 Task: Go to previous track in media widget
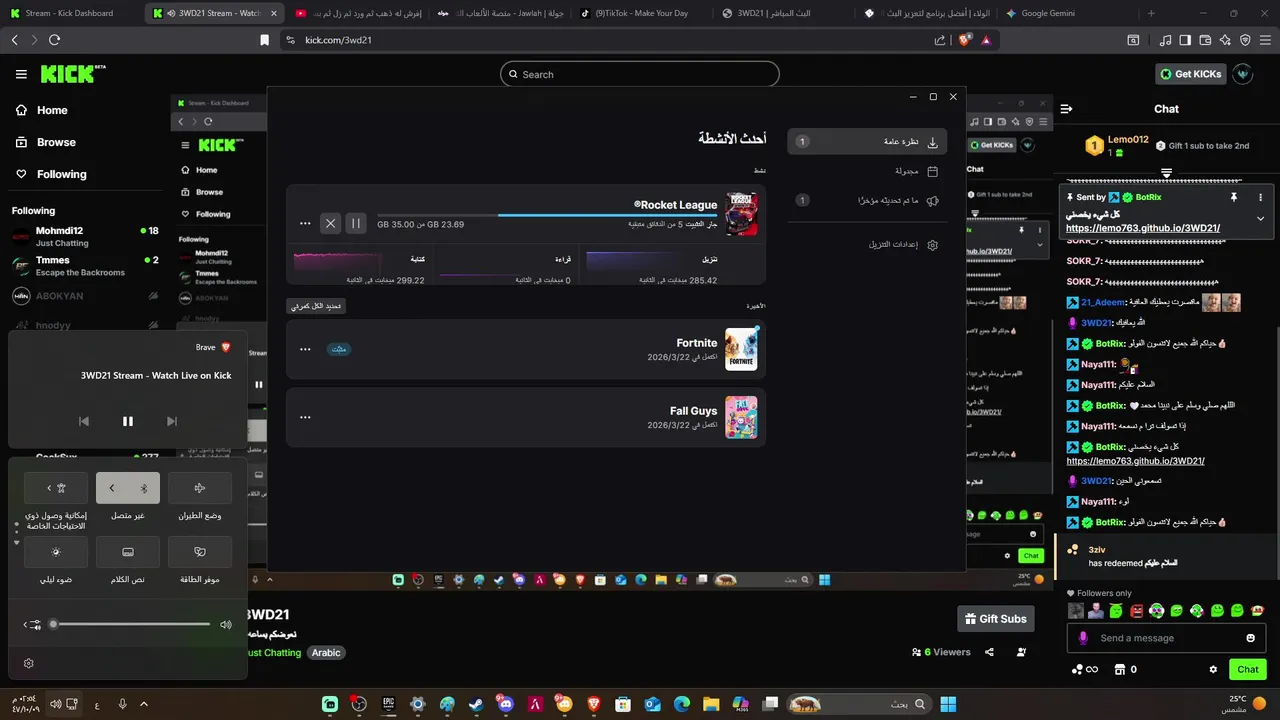point(84,421)
